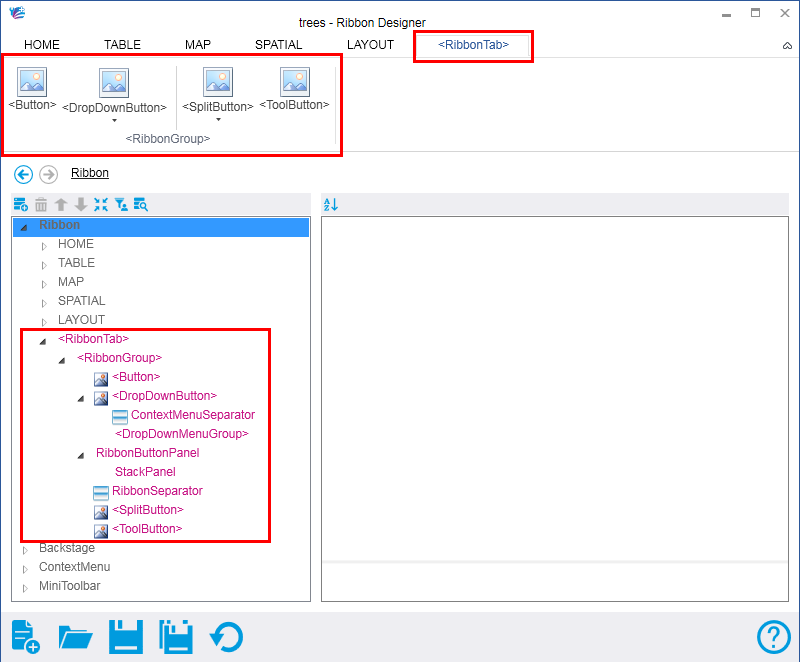Select StackPanel in the tree
The width and height of the screenshot is (800, 662).
click(145, 472)
